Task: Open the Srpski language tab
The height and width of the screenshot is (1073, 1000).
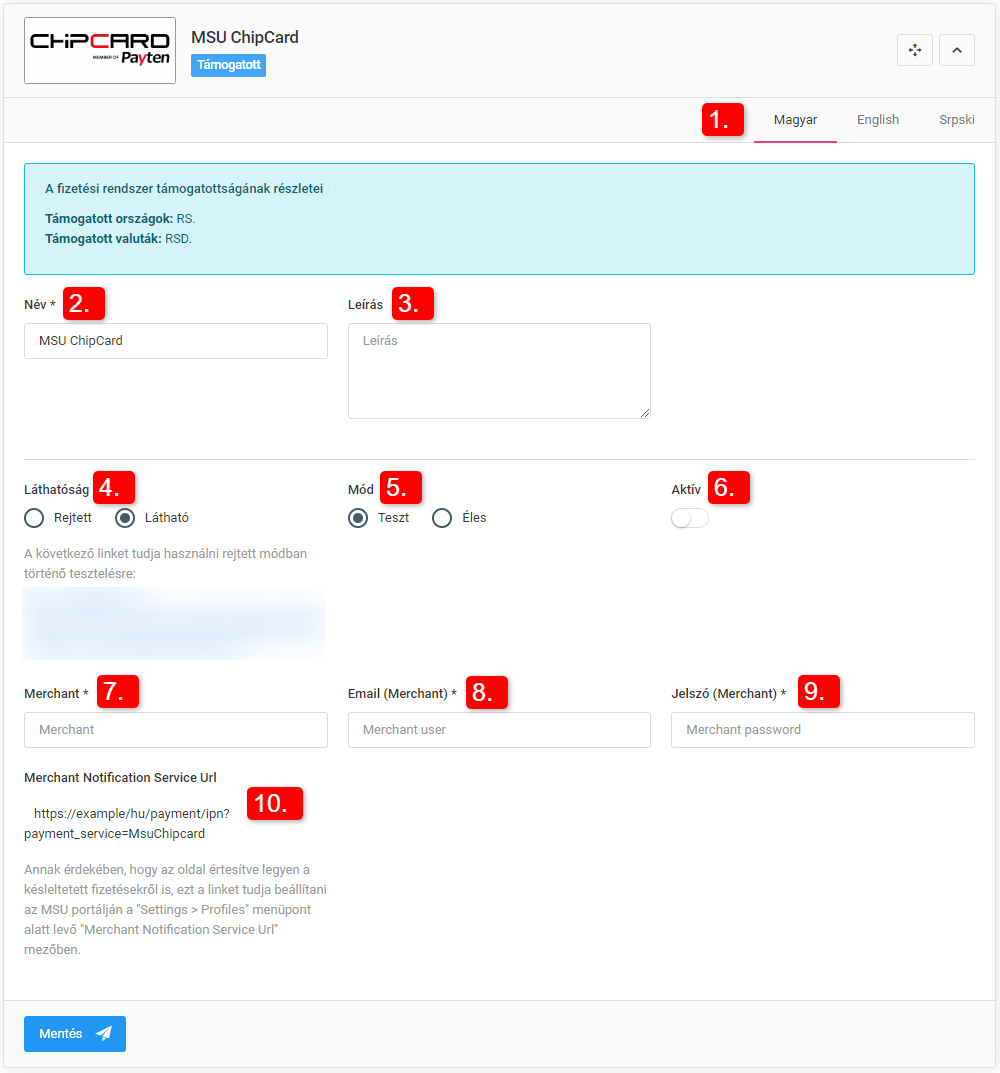Action: 956,120
